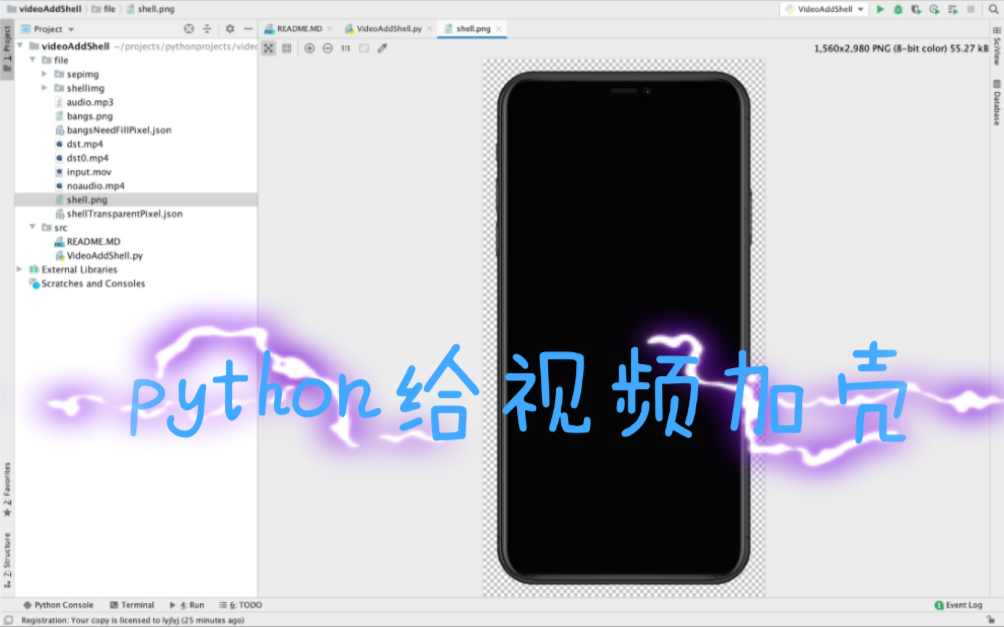
Task: Run VideoAddShell with Coverage
Action: [916, 9]
